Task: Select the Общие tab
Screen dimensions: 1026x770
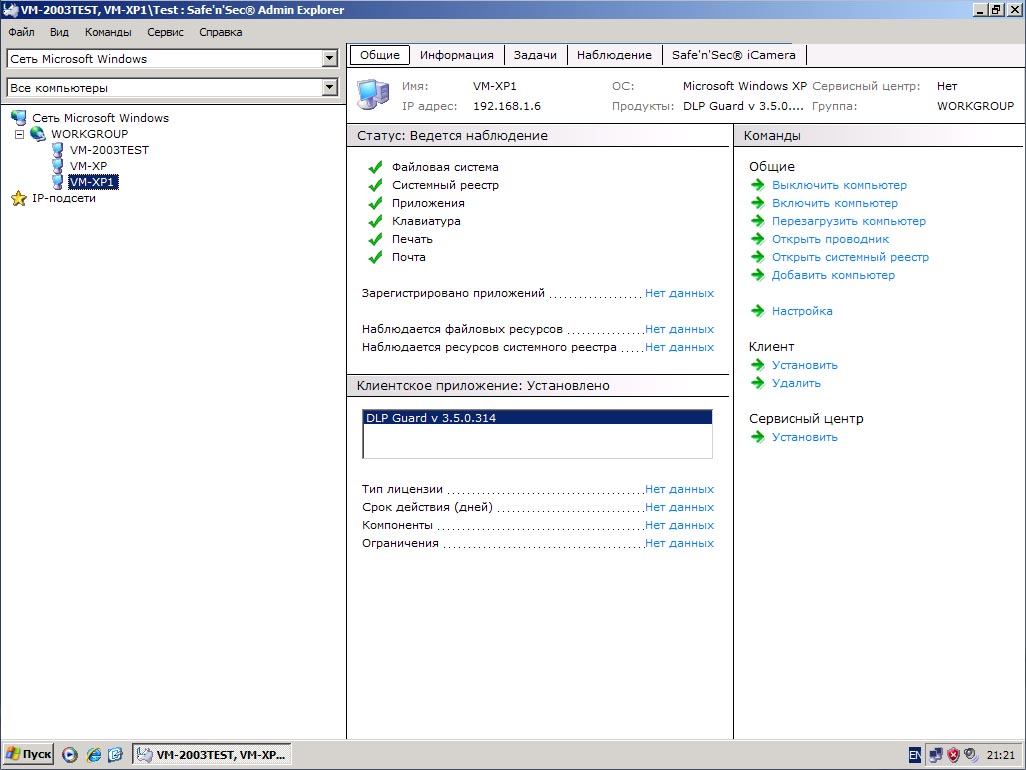Action: 380,55
